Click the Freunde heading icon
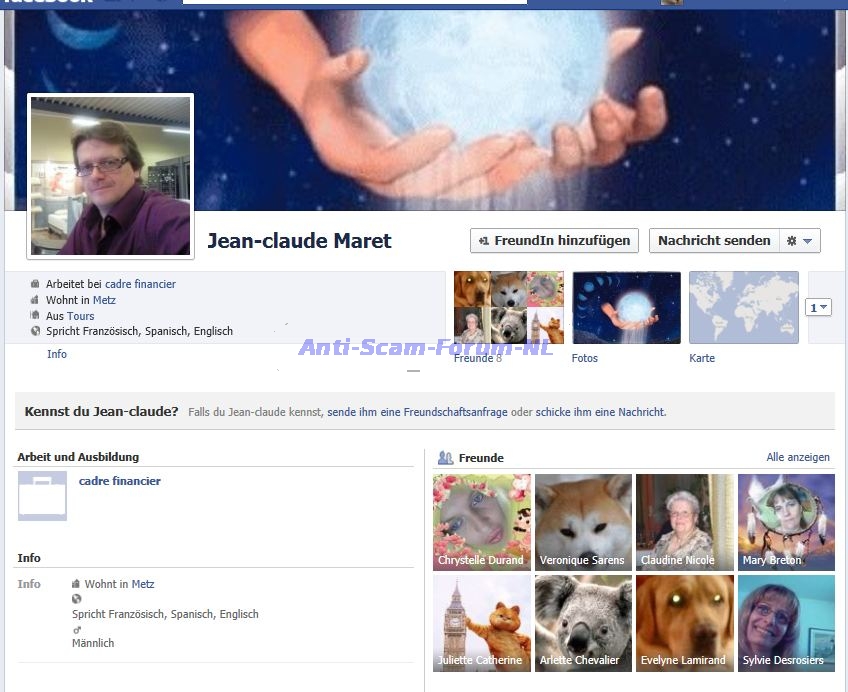 click(x=445, y=458)
